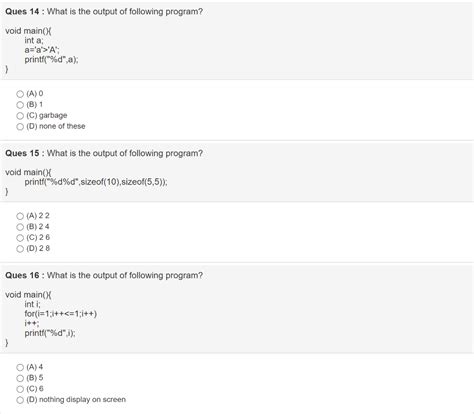Click the printf sizeof code line
Image resolution: width=474 pixels, height=414 pixels.
(x=96, y=182)
